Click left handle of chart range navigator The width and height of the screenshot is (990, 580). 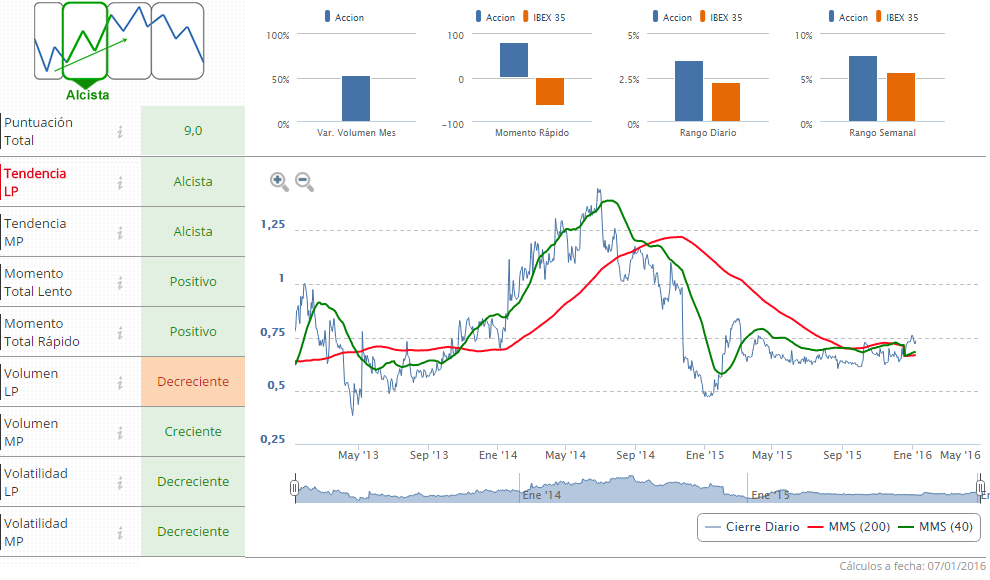(x=295, y=488)
